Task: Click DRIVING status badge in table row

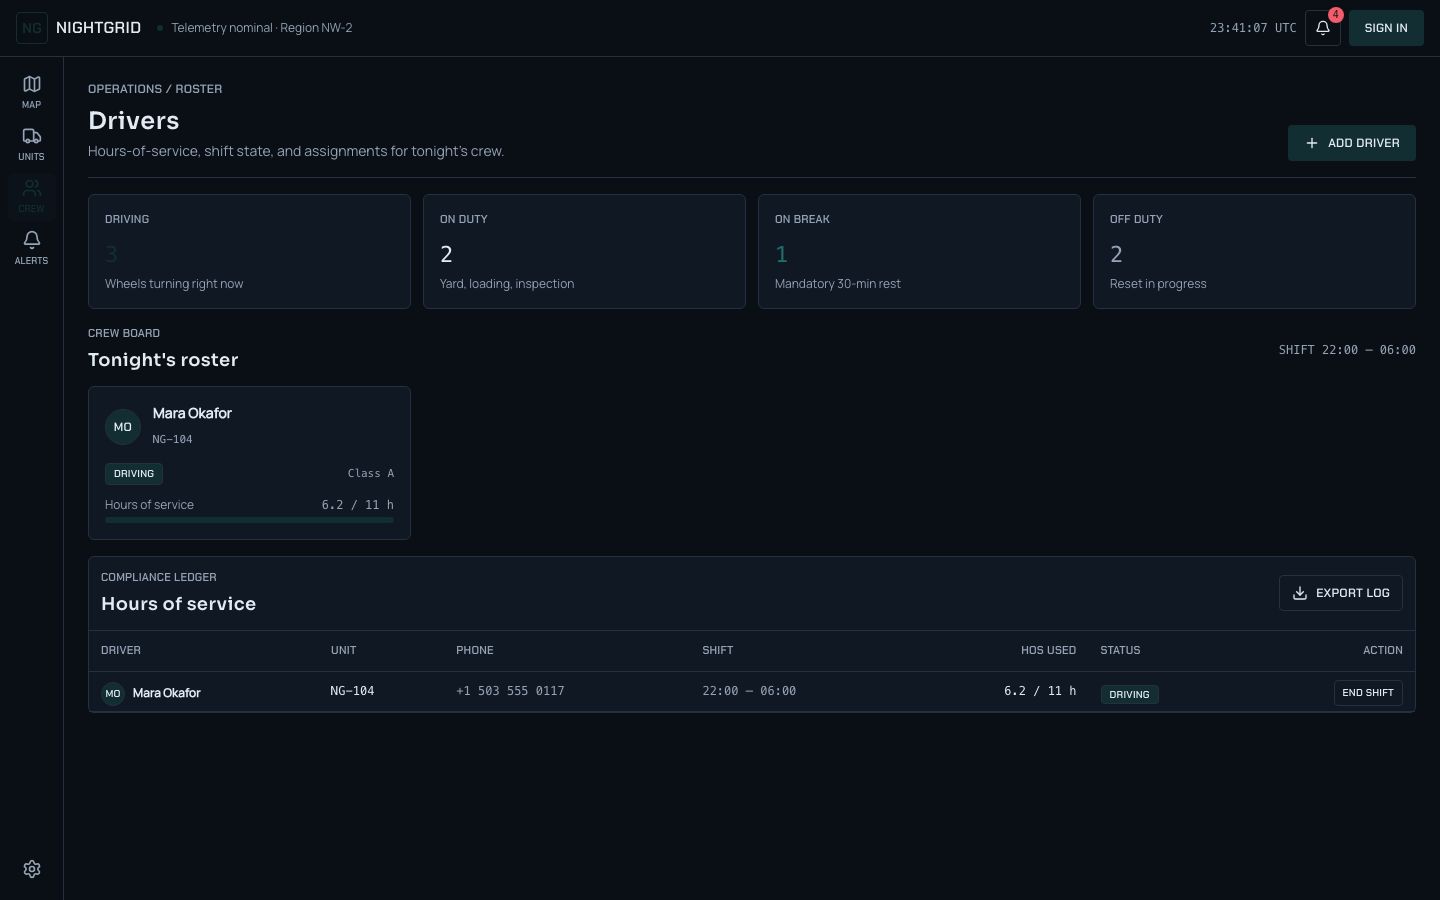Action: 1130,694
